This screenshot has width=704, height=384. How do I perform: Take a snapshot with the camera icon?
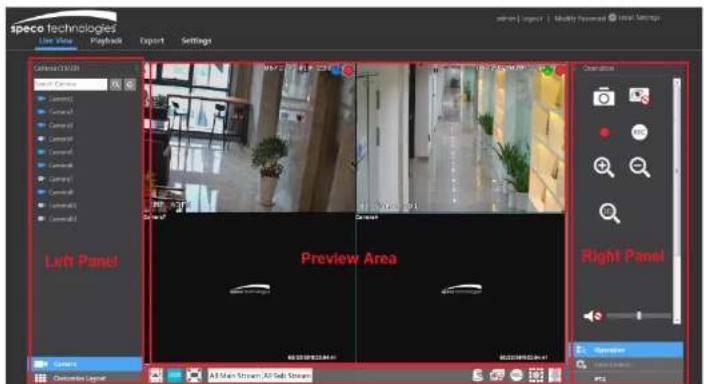[x=603, y=97]
